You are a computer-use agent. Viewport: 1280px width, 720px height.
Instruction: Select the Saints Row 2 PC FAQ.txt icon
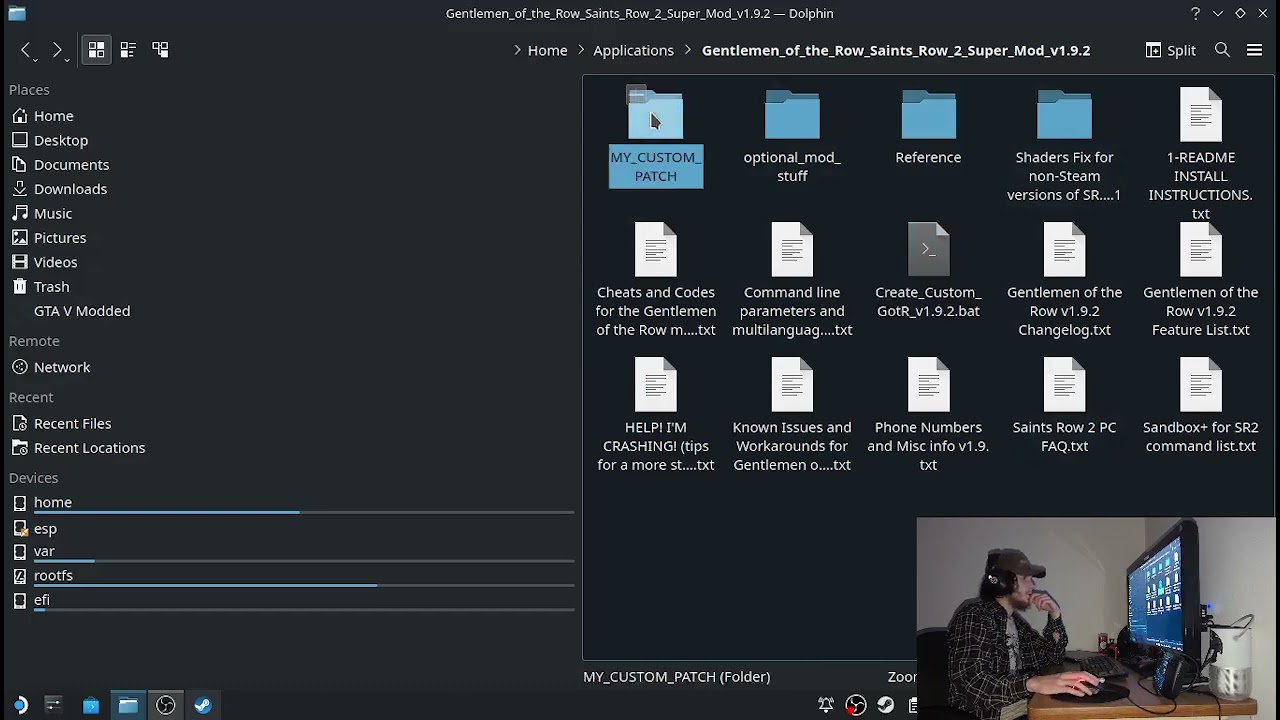coord(1064,384)
